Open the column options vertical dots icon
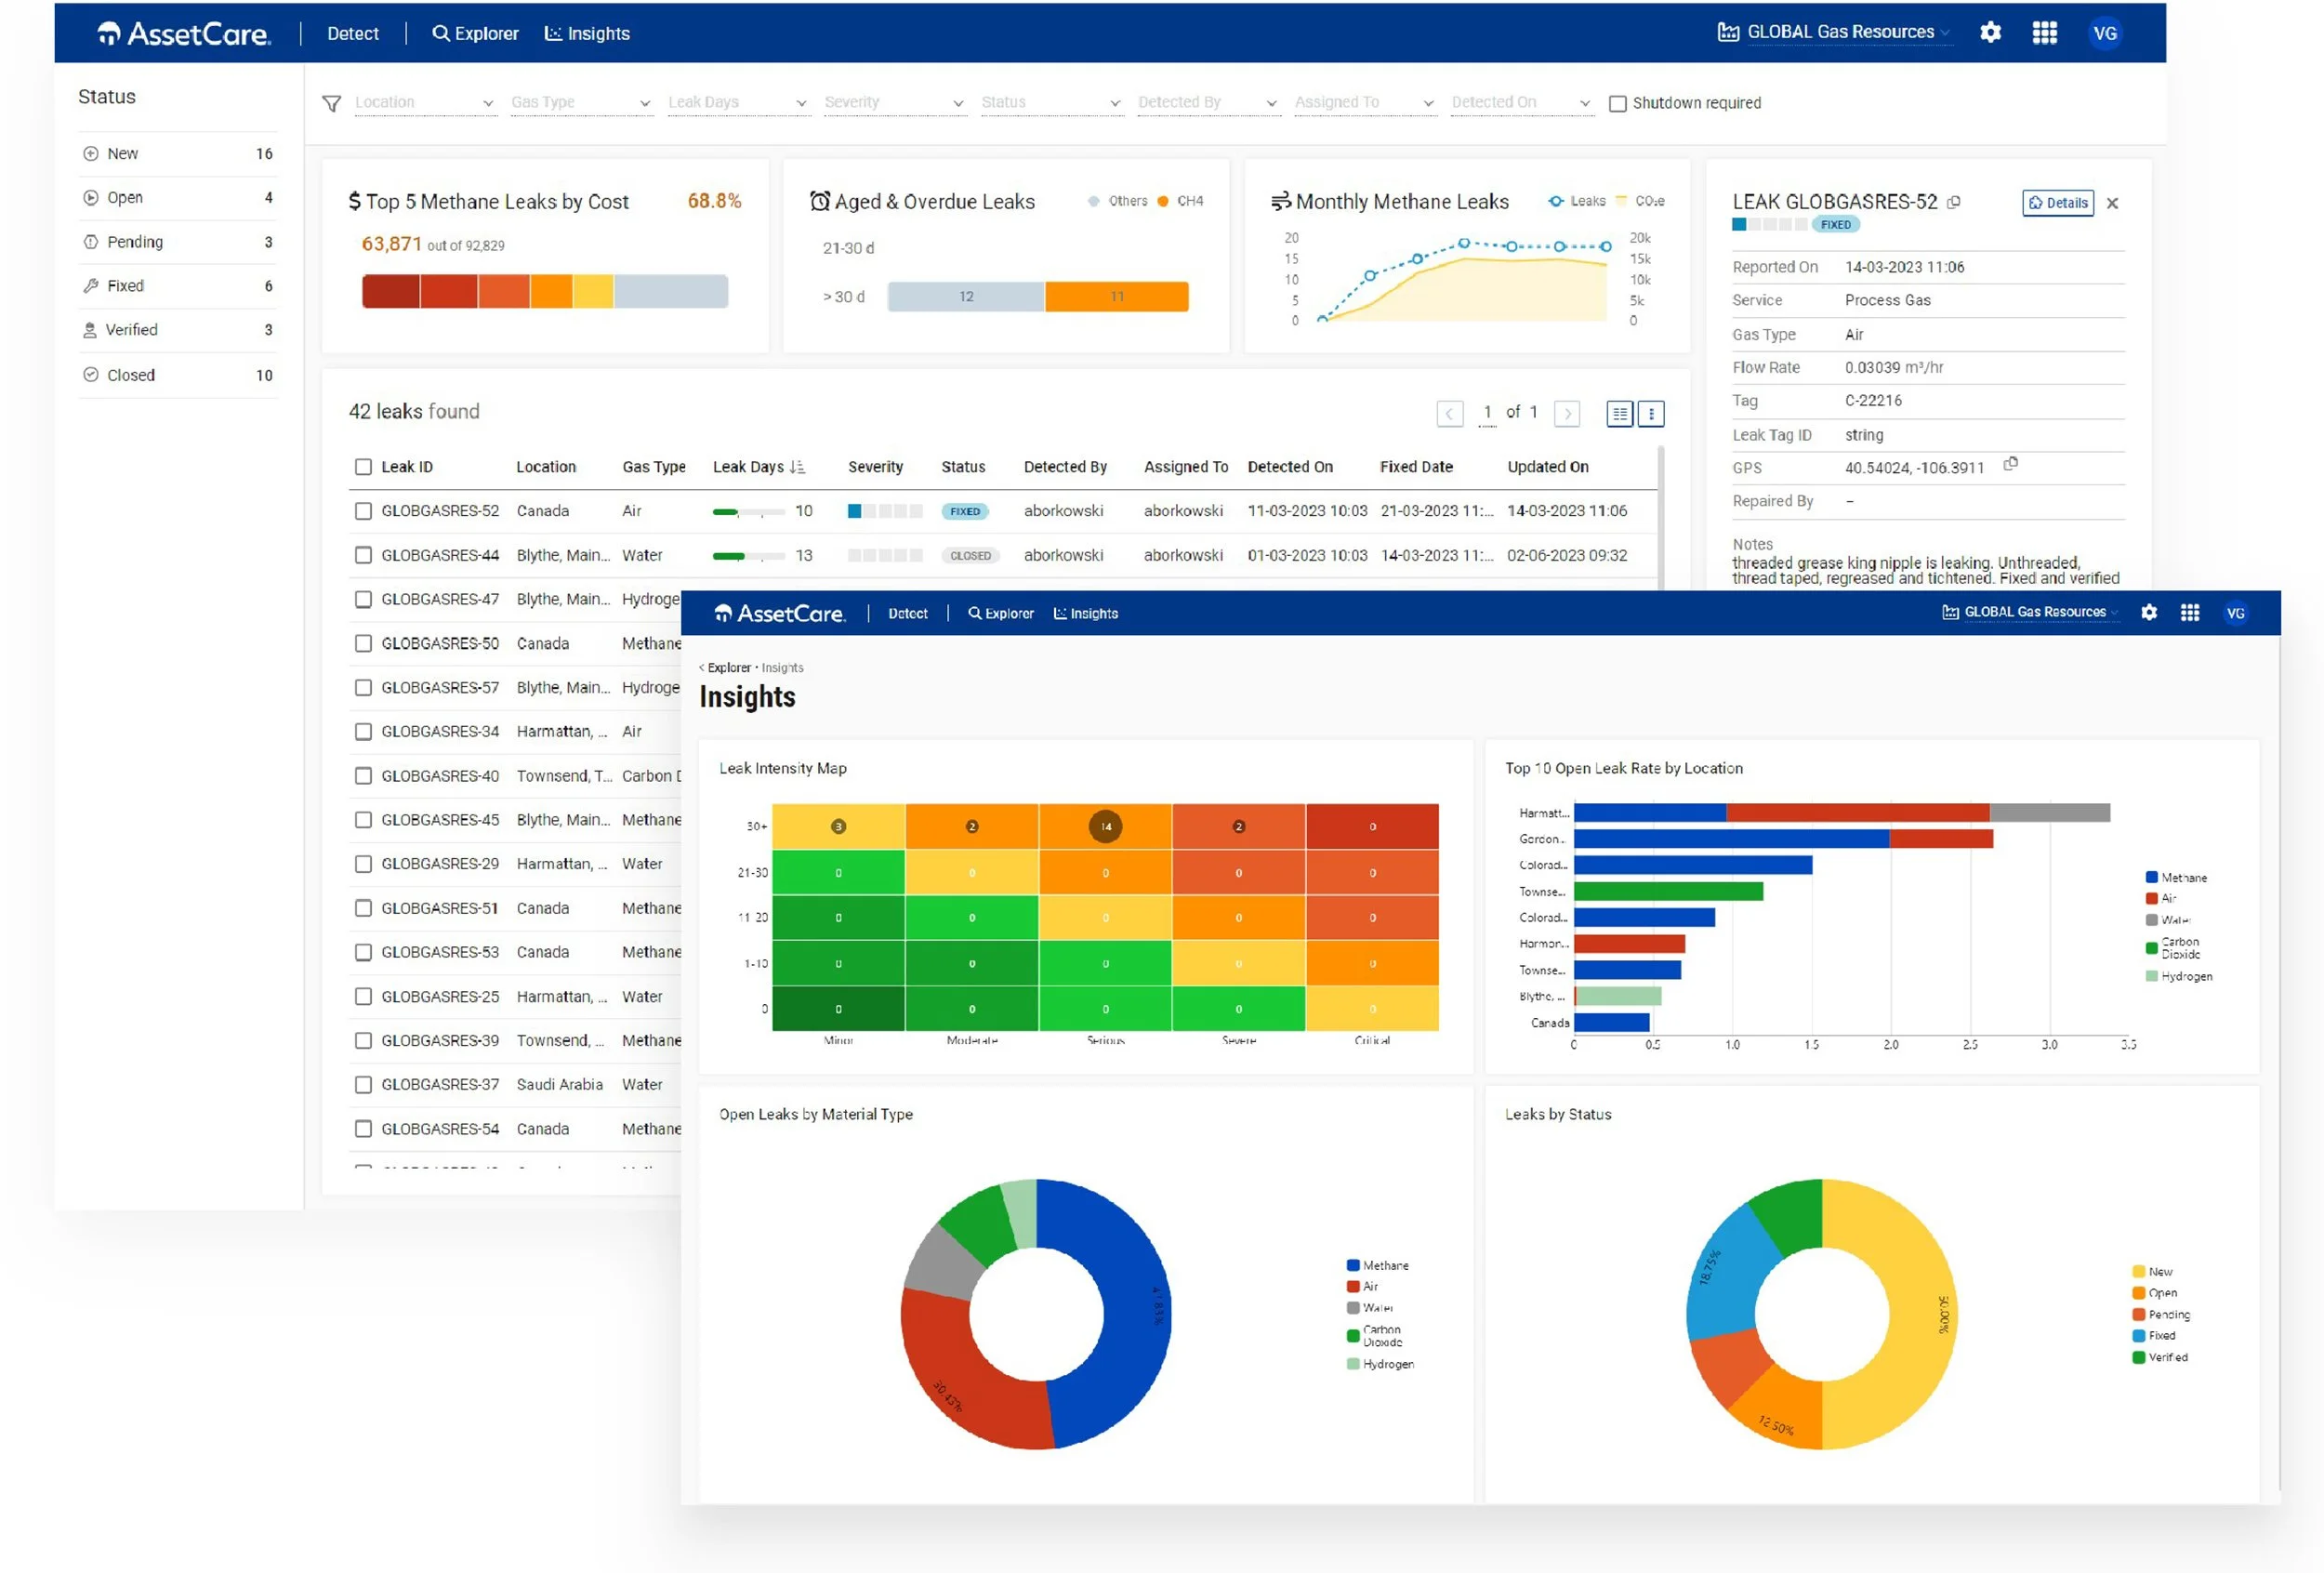Image resolution: width=2324 pixels, height=1573 pixels. (x=1651, y=413)
